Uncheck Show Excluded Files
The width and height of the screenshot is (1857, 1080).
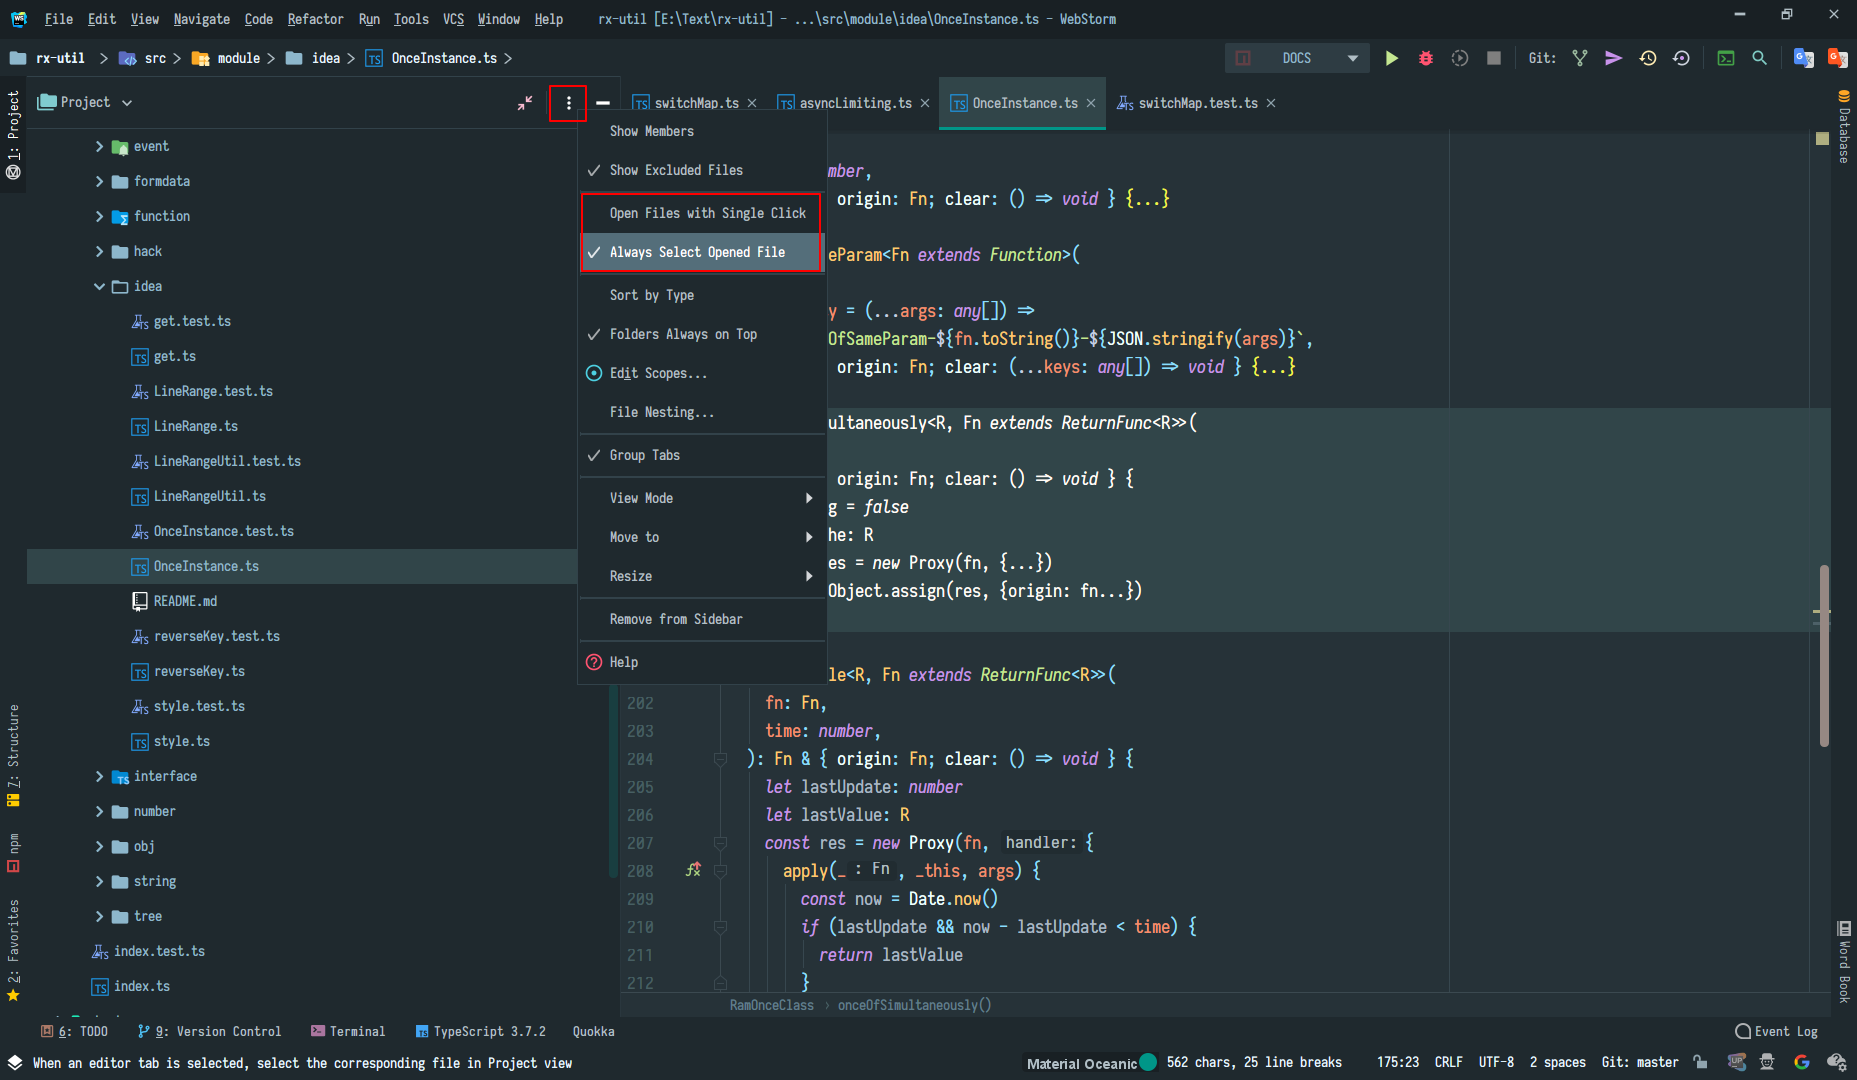702,170
